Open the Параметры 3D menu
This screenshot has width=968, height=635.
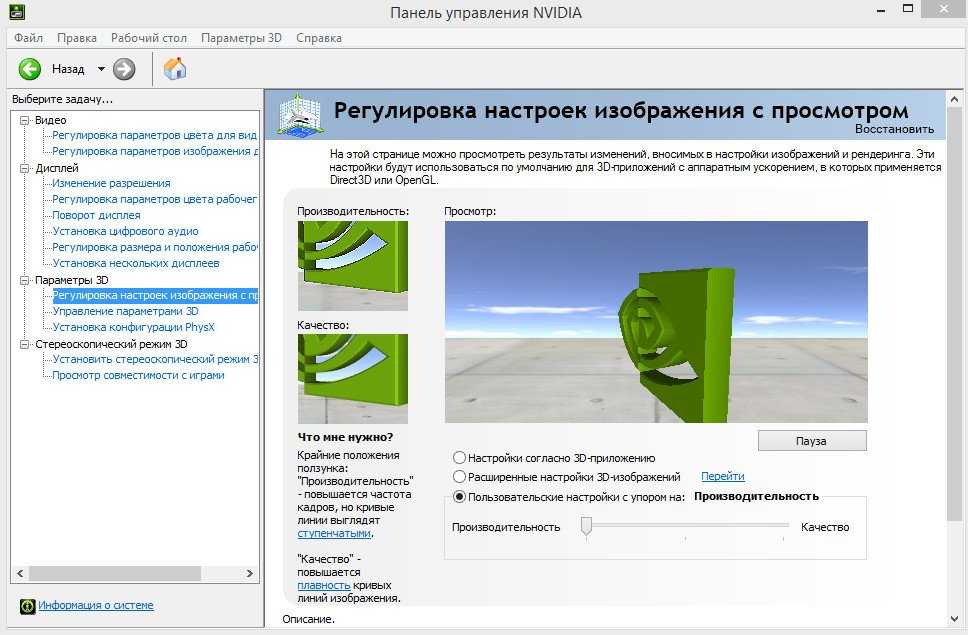(x=241, y=38)
